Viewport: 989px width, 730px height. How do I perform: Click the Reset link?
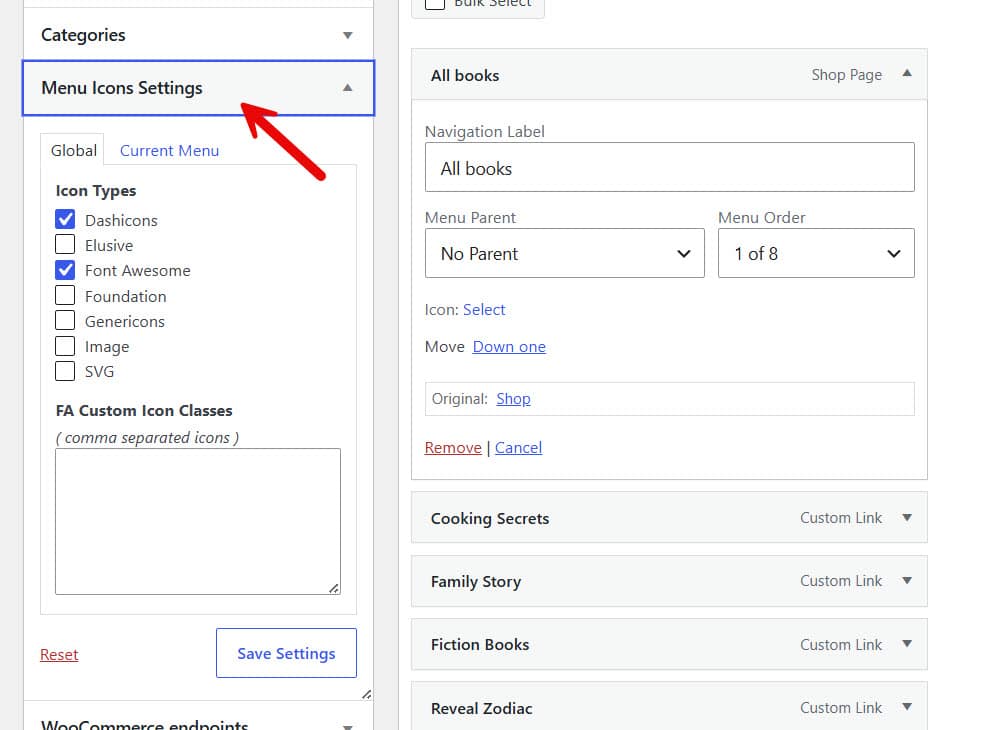59,654
